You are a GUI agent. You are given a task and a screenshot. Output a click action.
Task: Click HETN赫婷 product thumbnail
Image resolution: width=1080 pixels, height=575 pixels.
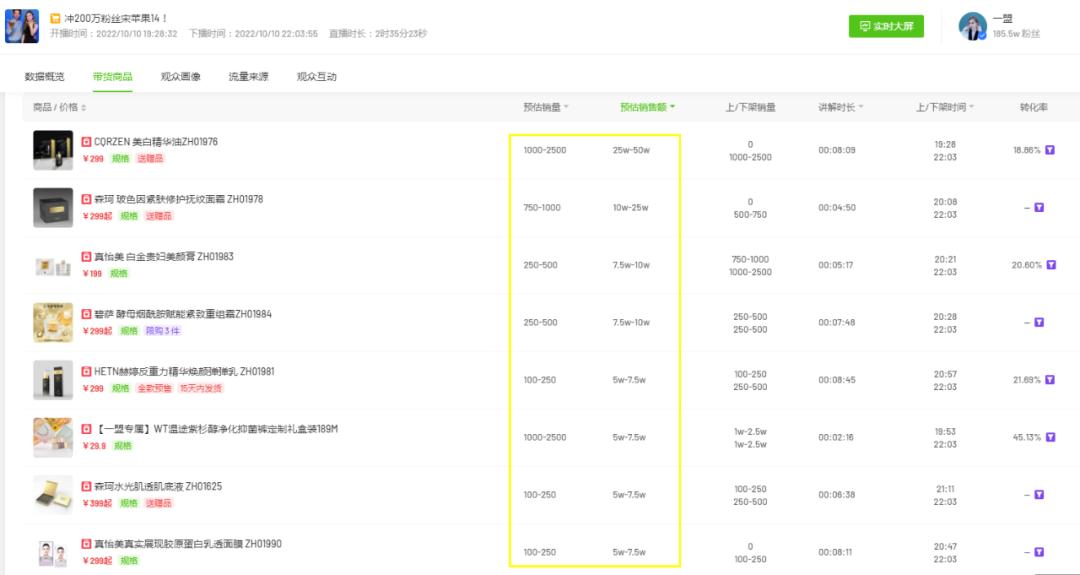[53, 380]
